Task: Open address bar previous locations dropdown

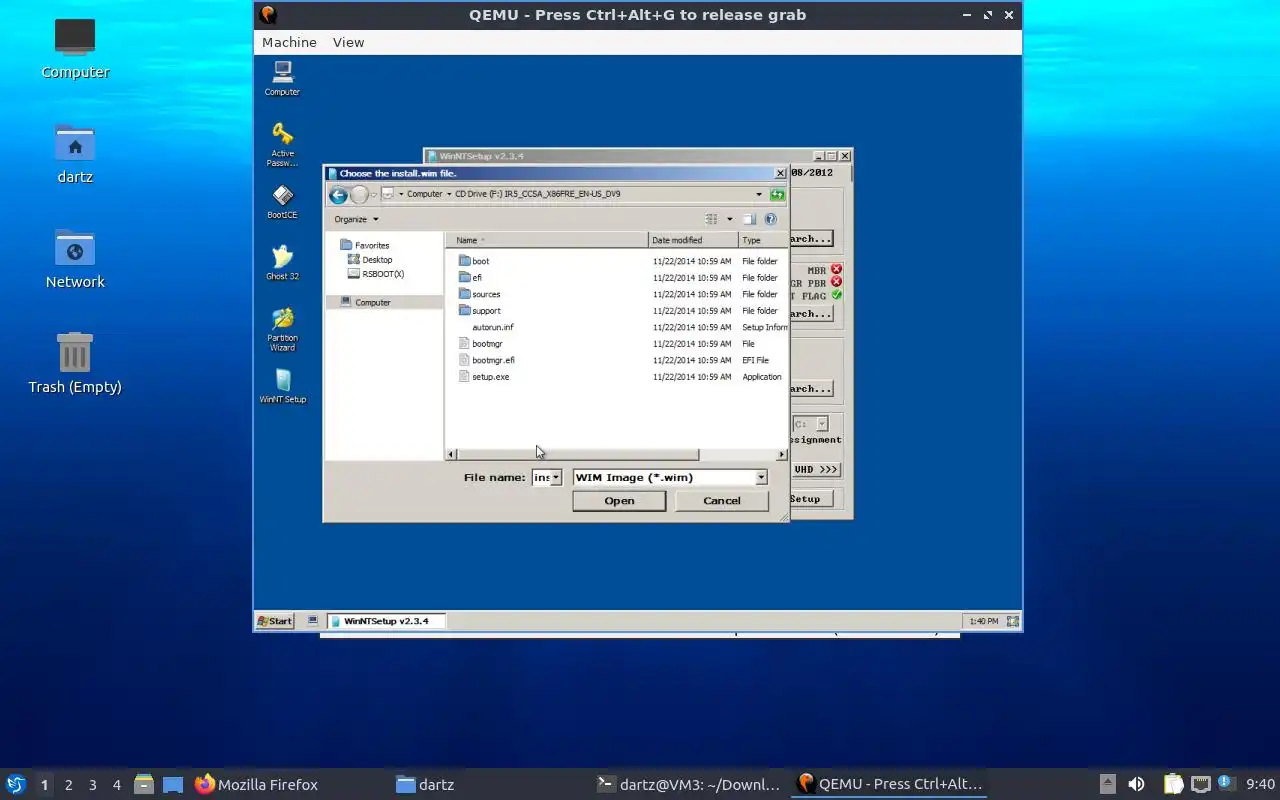Action: click(x=759, y=194)
